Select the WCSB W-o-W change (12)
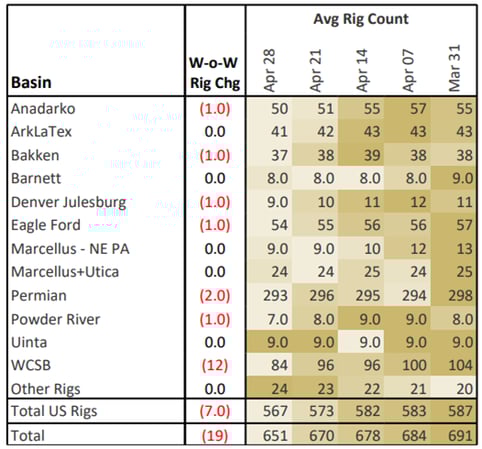 (215, 365)
